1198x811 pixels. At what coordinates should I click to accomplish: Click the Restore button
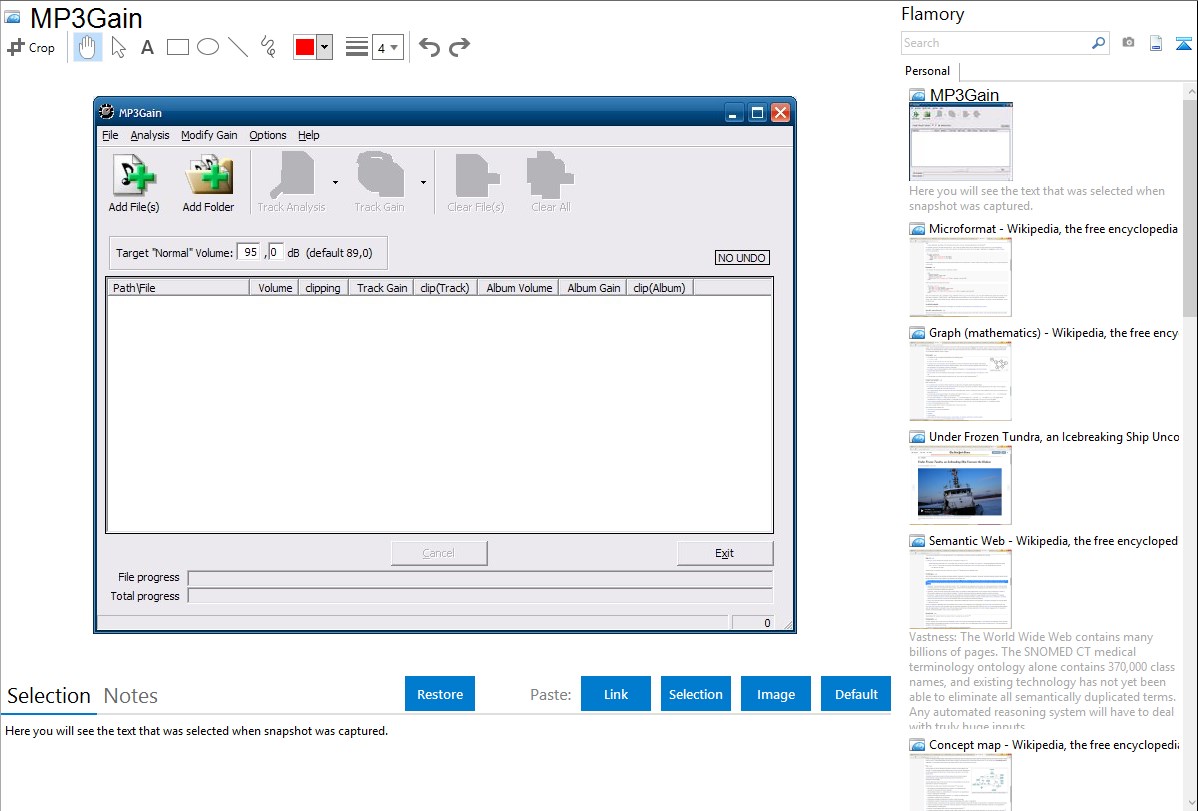[440, 694]
